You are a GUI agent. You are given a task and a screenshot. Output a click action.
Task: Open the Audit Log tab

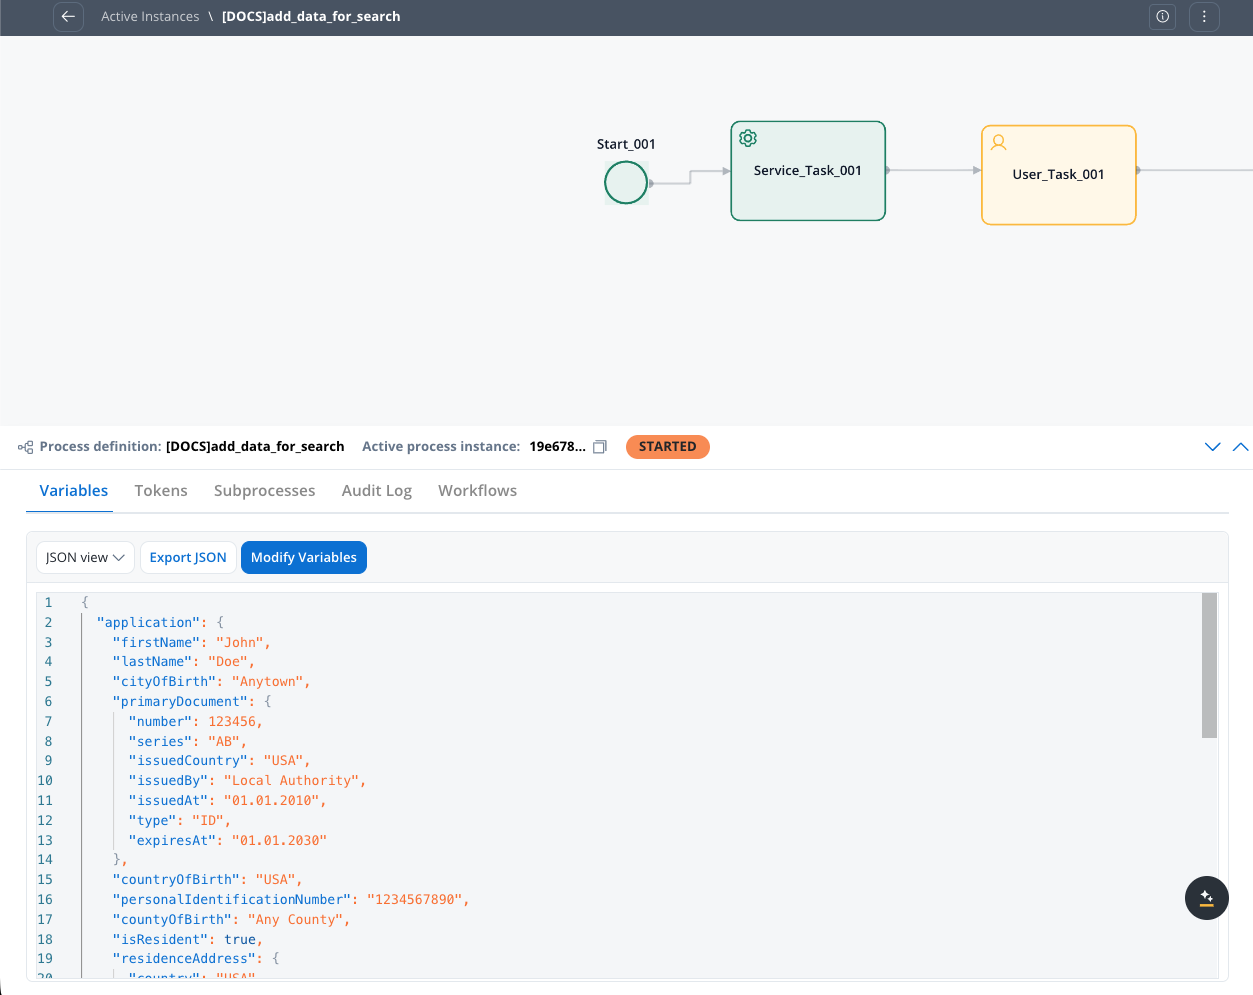377,490
